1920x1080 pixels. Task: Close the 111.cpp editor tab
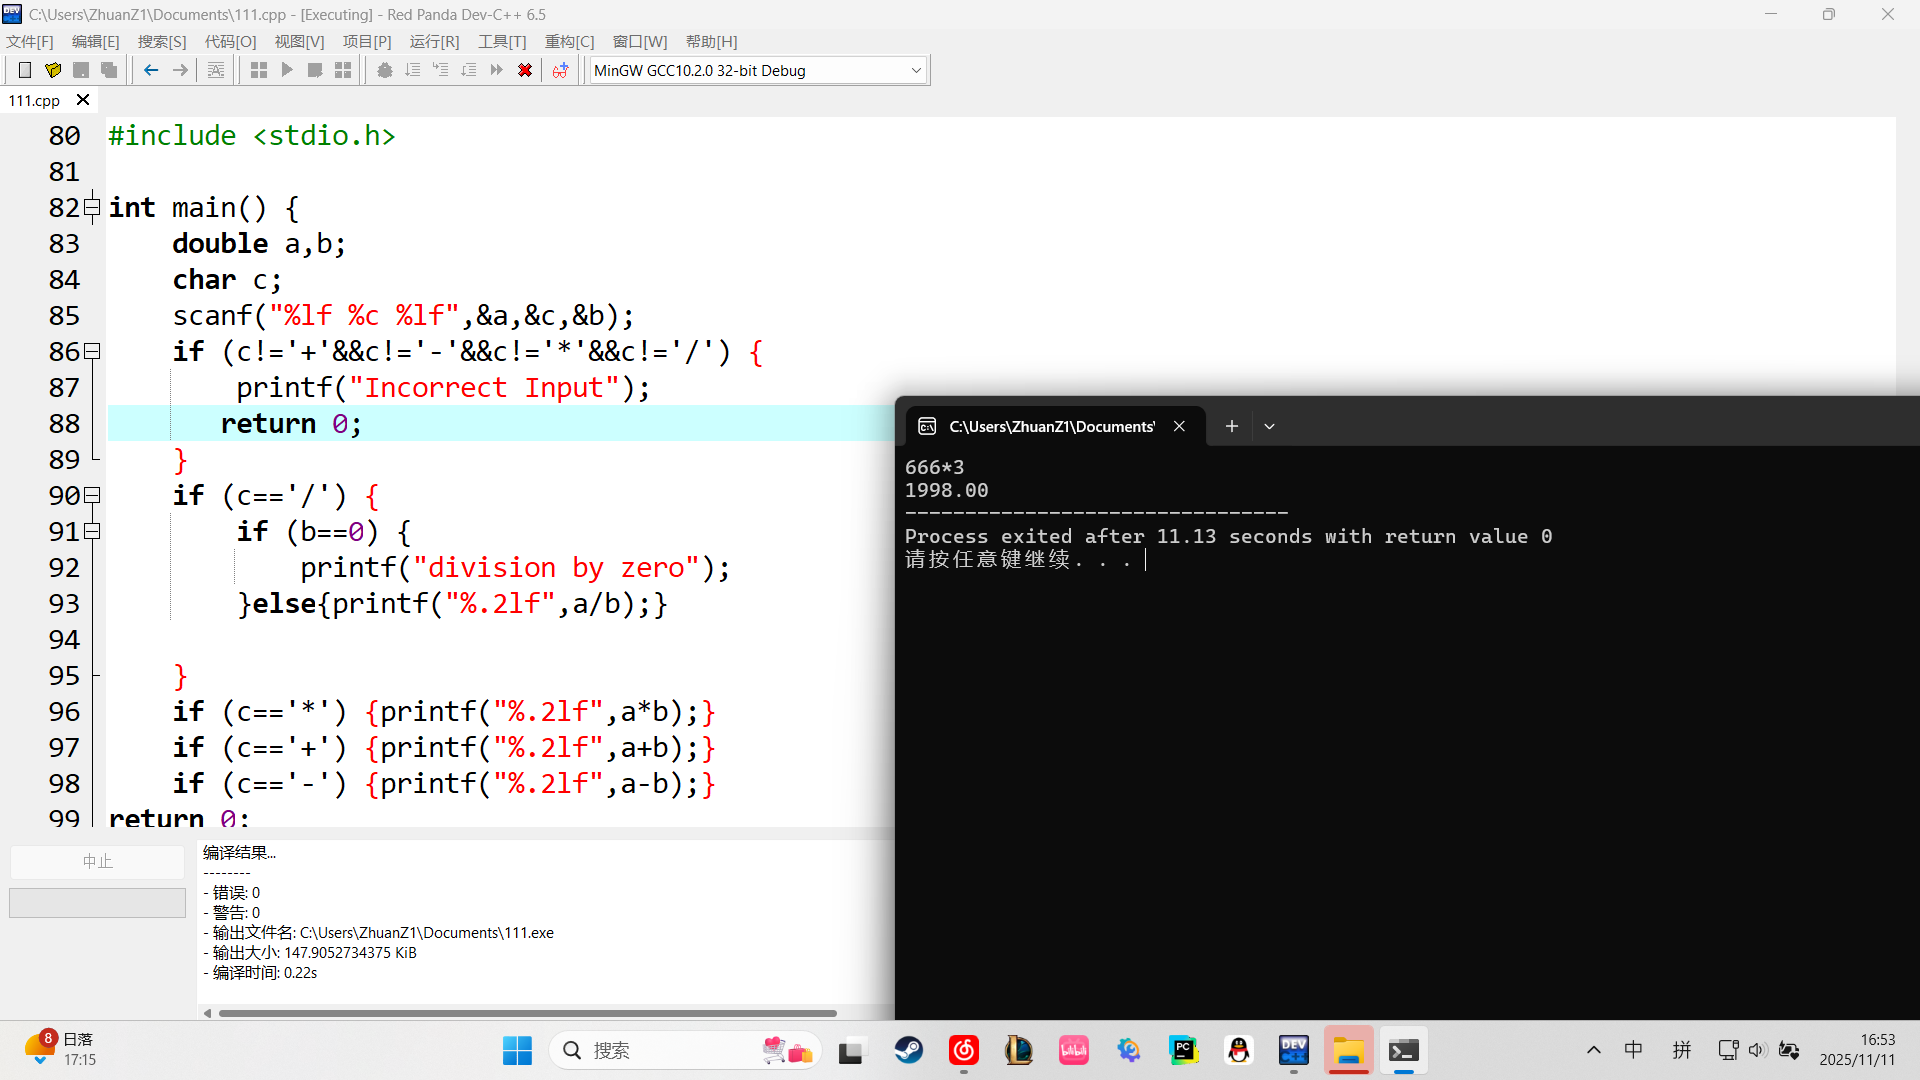(83, 100)
